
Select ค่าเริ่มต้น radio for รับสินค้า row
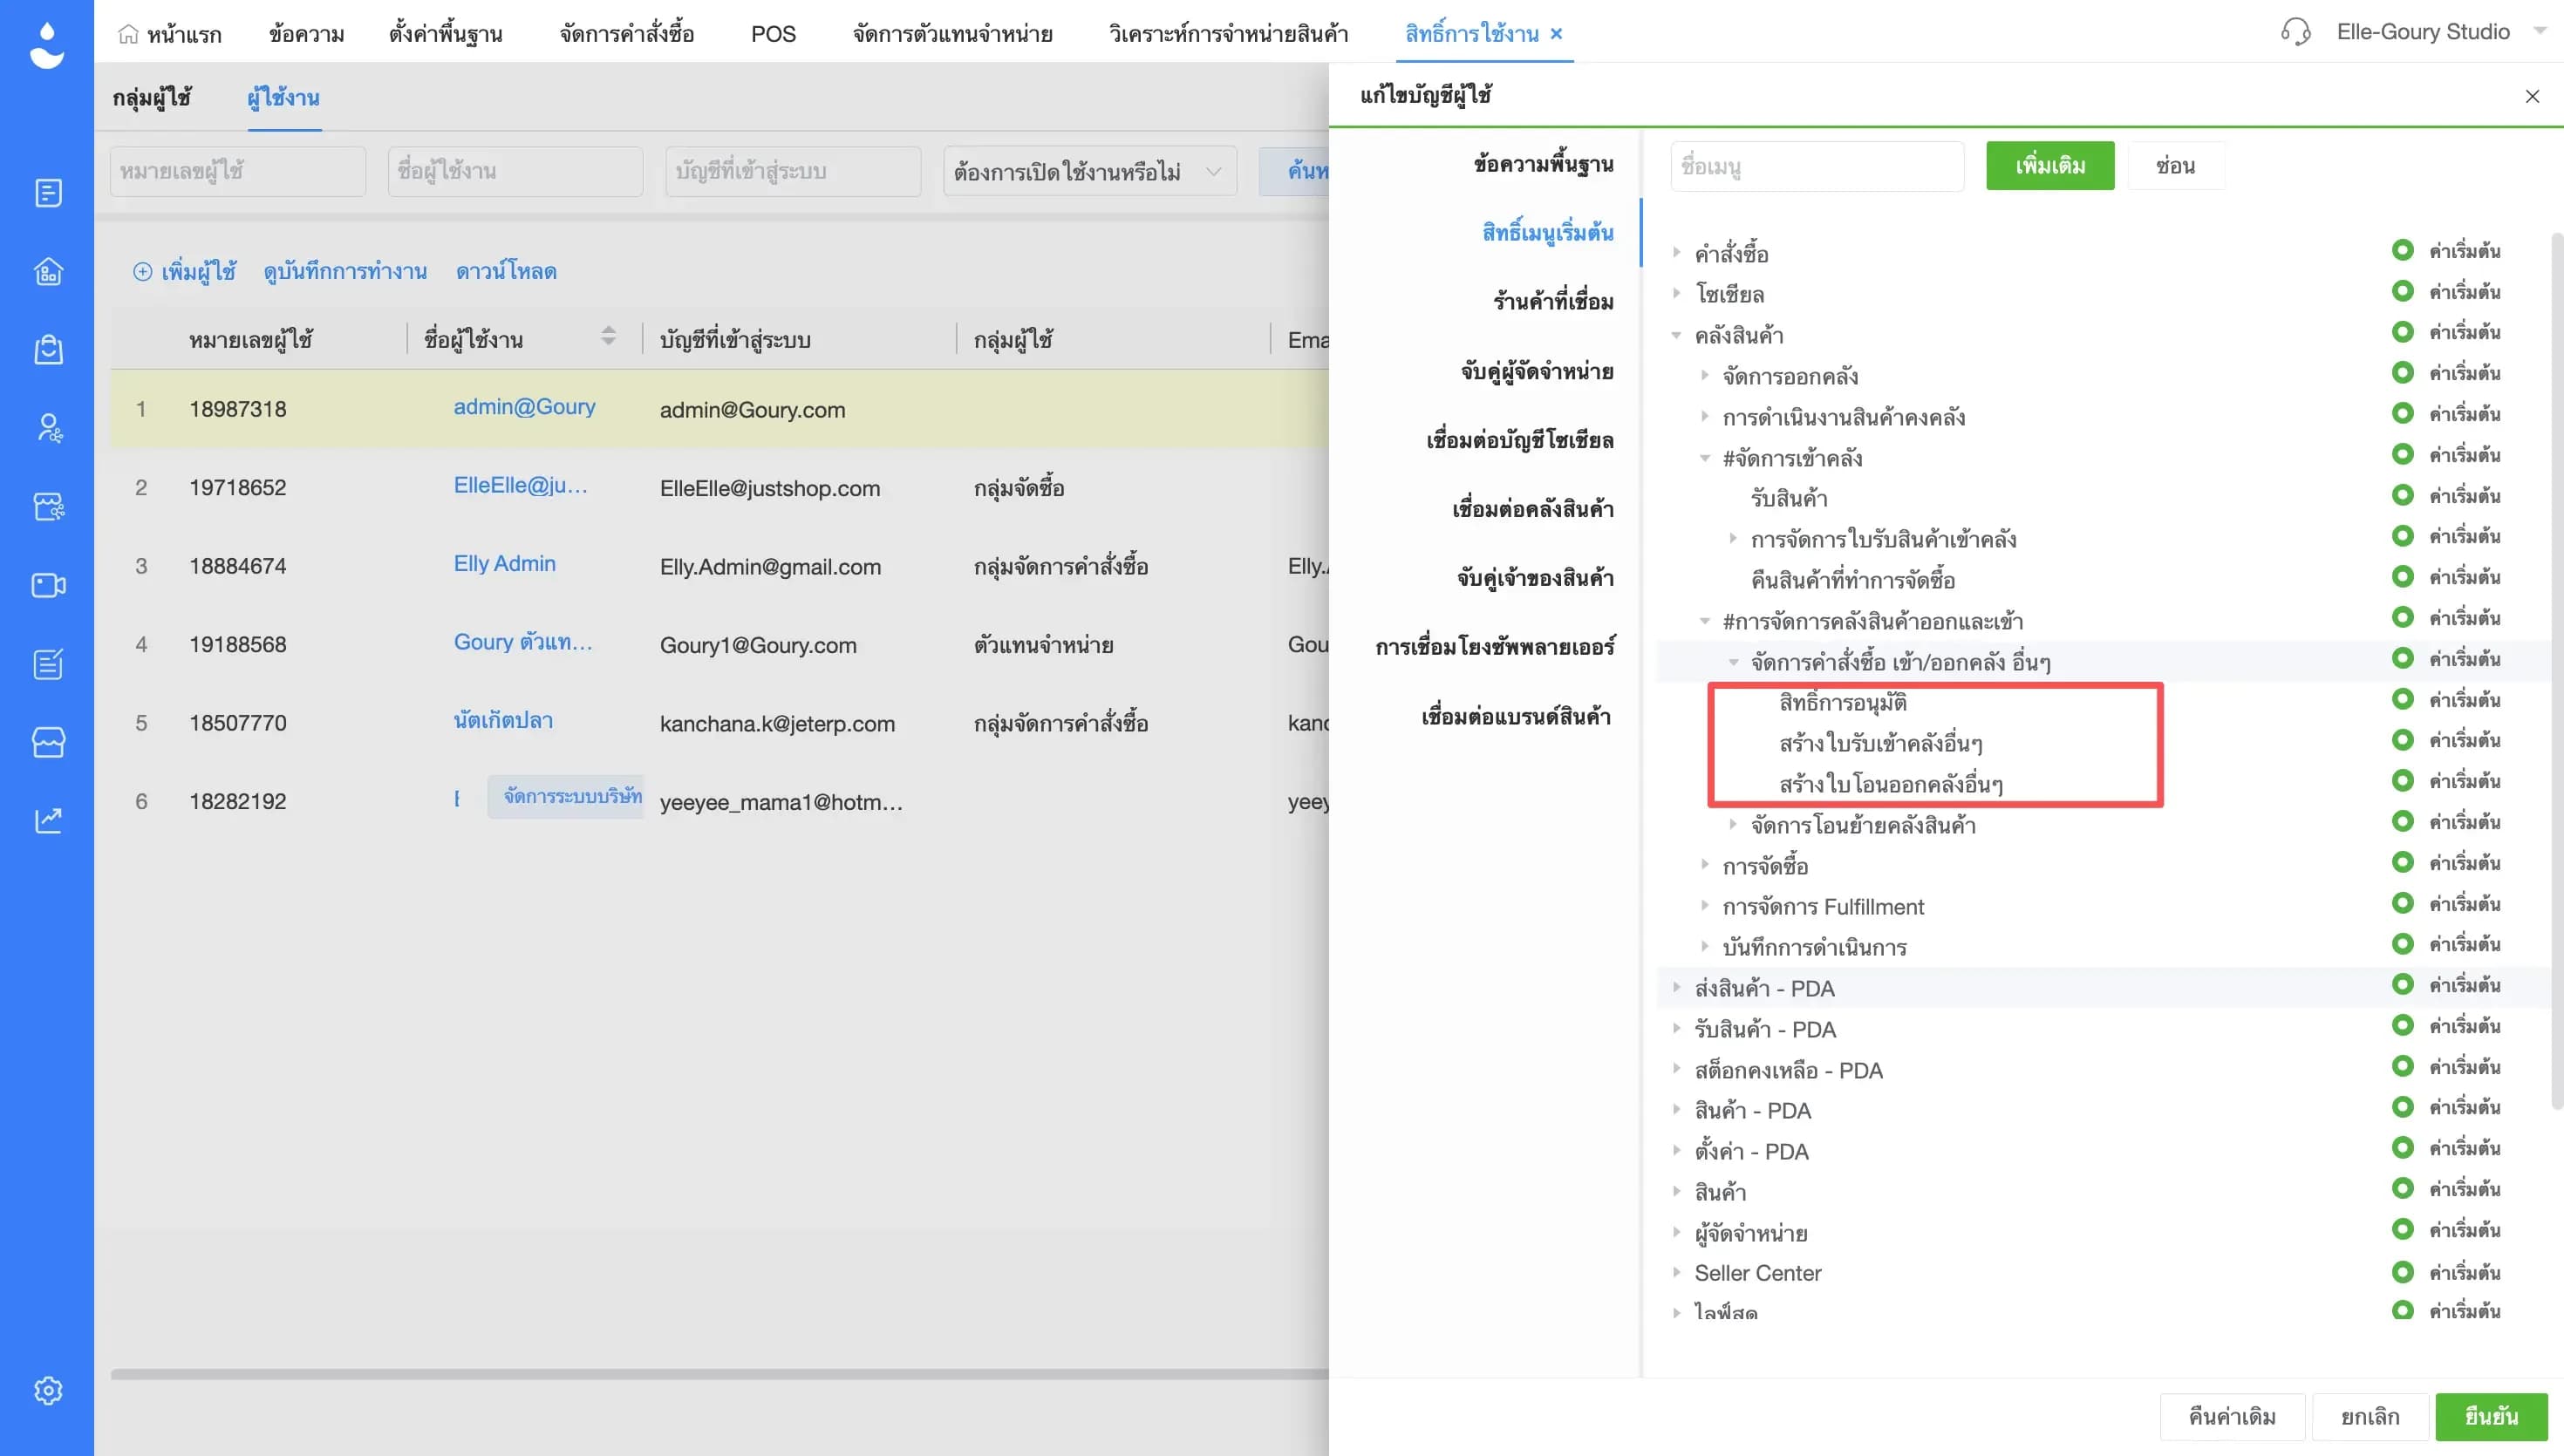tap(2402, 495)
